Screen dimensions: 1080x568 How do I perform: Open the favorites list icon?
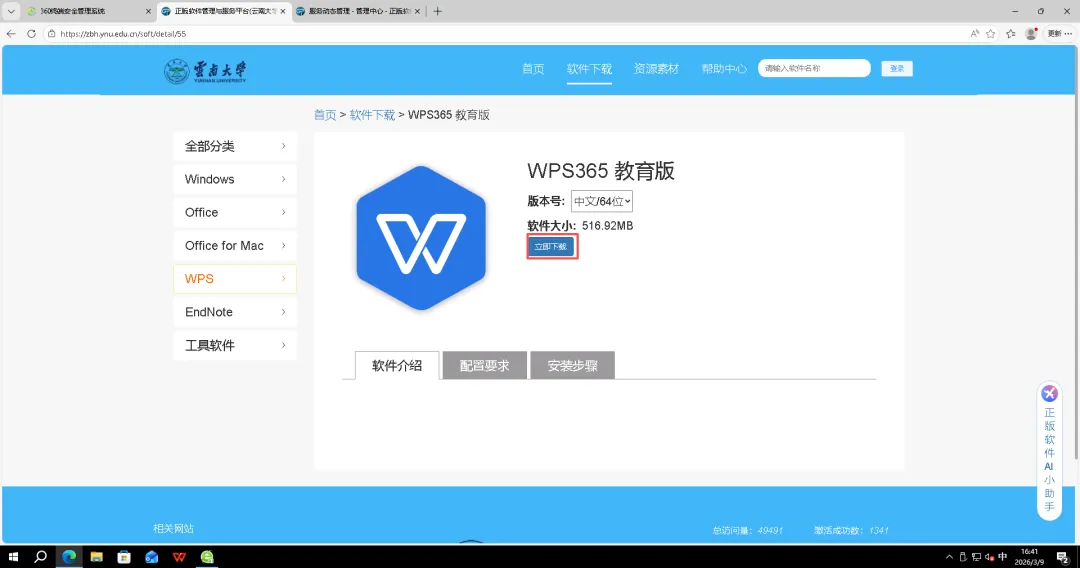1010,33
